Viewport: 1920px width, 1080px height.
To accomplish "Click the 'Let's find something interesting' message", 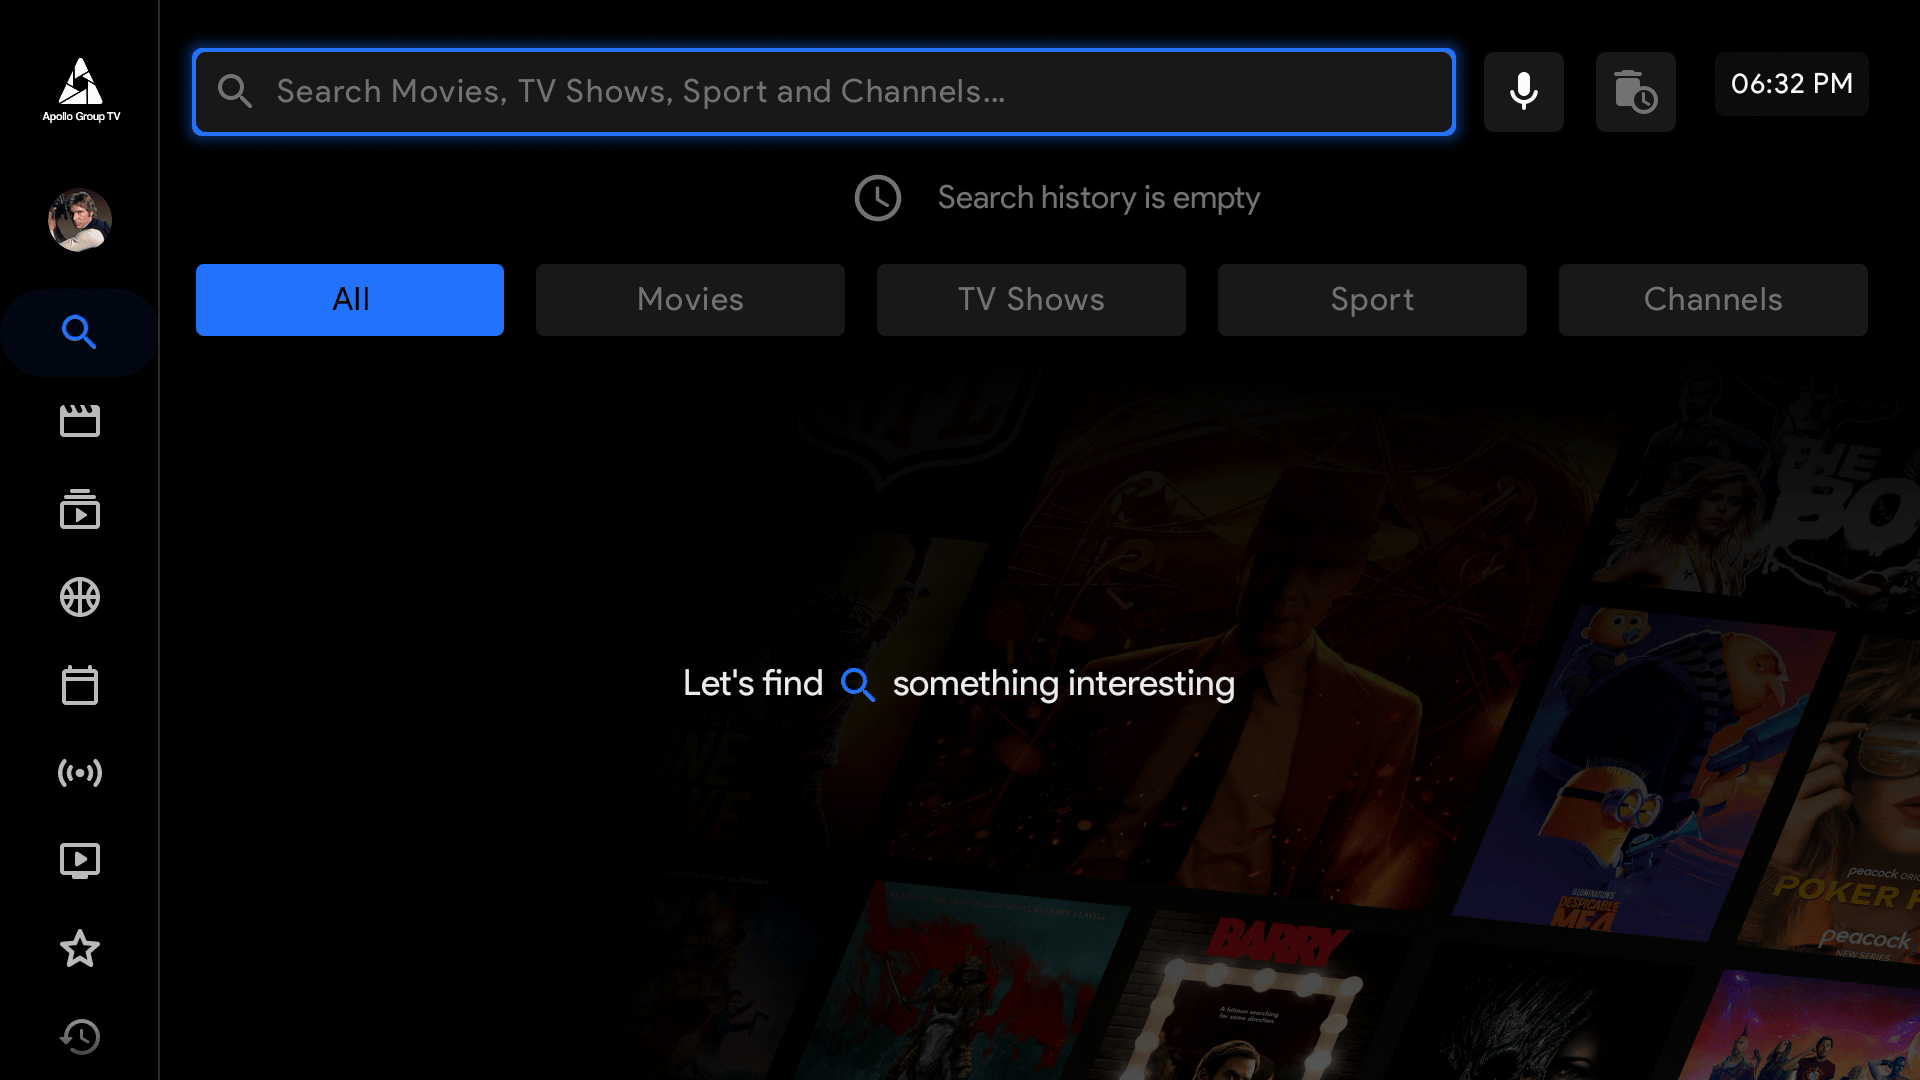I will (x=959, y=684).
